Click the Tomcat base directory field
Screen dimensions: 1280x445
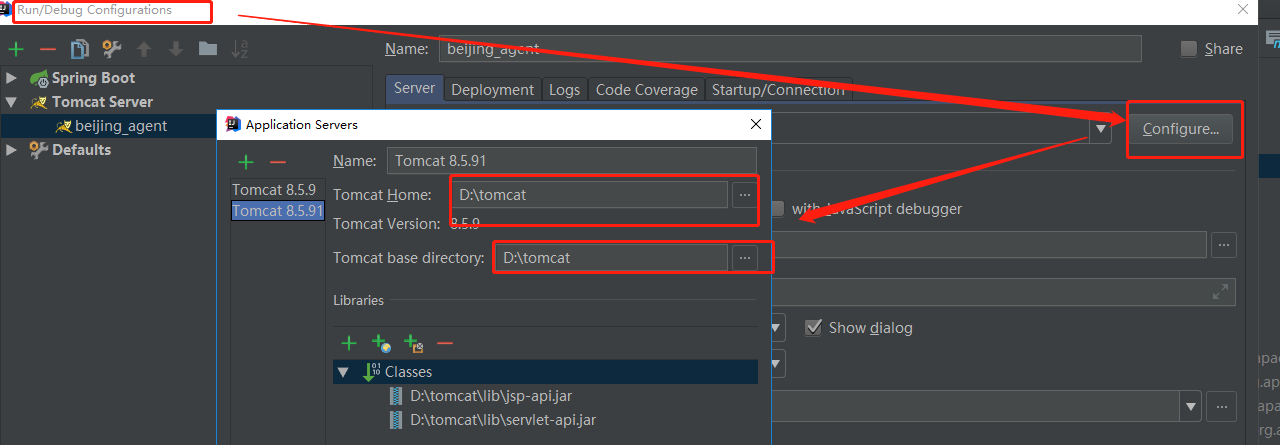coord(612,257)
